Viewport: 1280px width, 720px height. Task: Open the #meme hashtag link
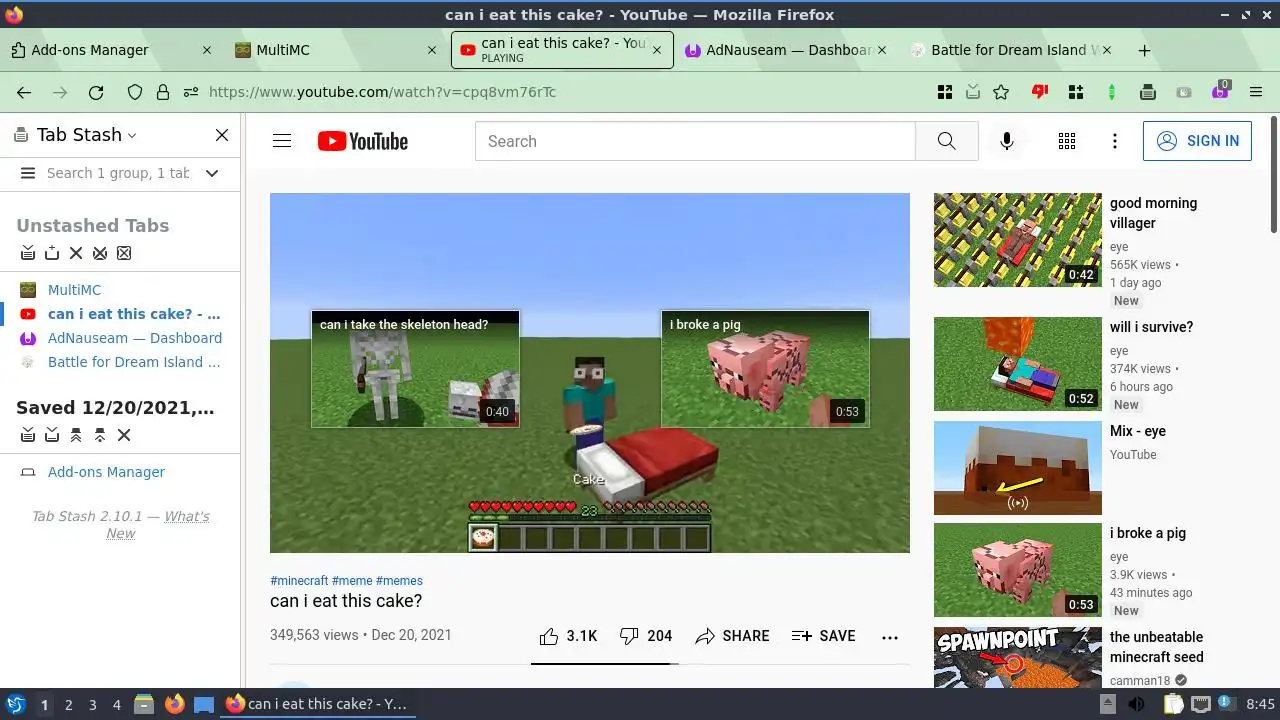point(352,581)
